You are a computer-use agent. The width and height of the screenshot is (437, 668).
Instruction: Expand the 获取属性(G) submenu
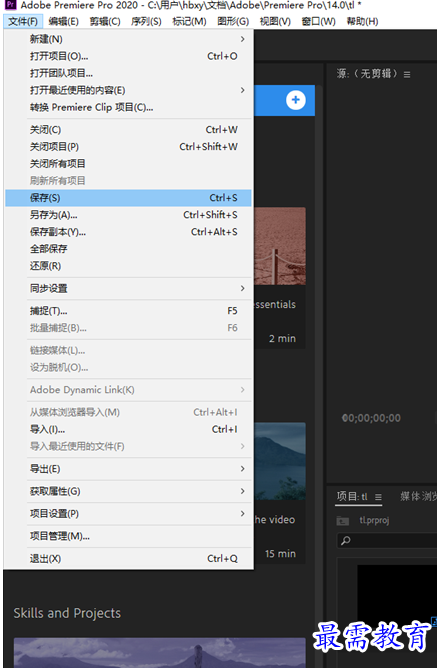(x=128, y=492)
